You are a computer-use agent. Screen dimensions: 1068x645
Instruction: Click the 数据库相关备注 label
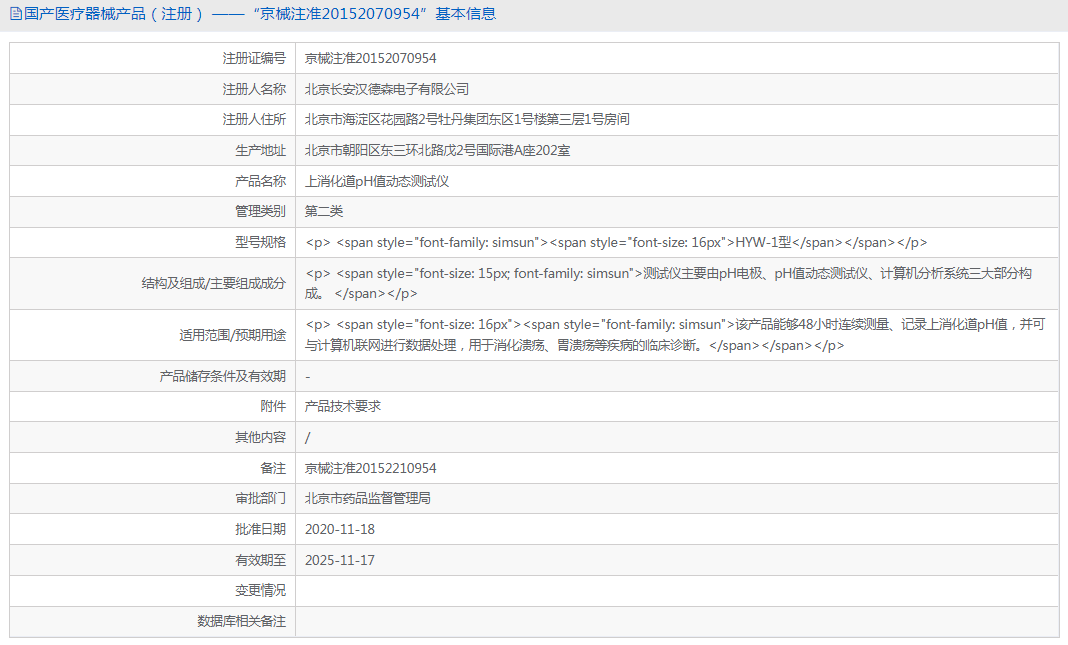pyautogui.click(x=242, y=621)
